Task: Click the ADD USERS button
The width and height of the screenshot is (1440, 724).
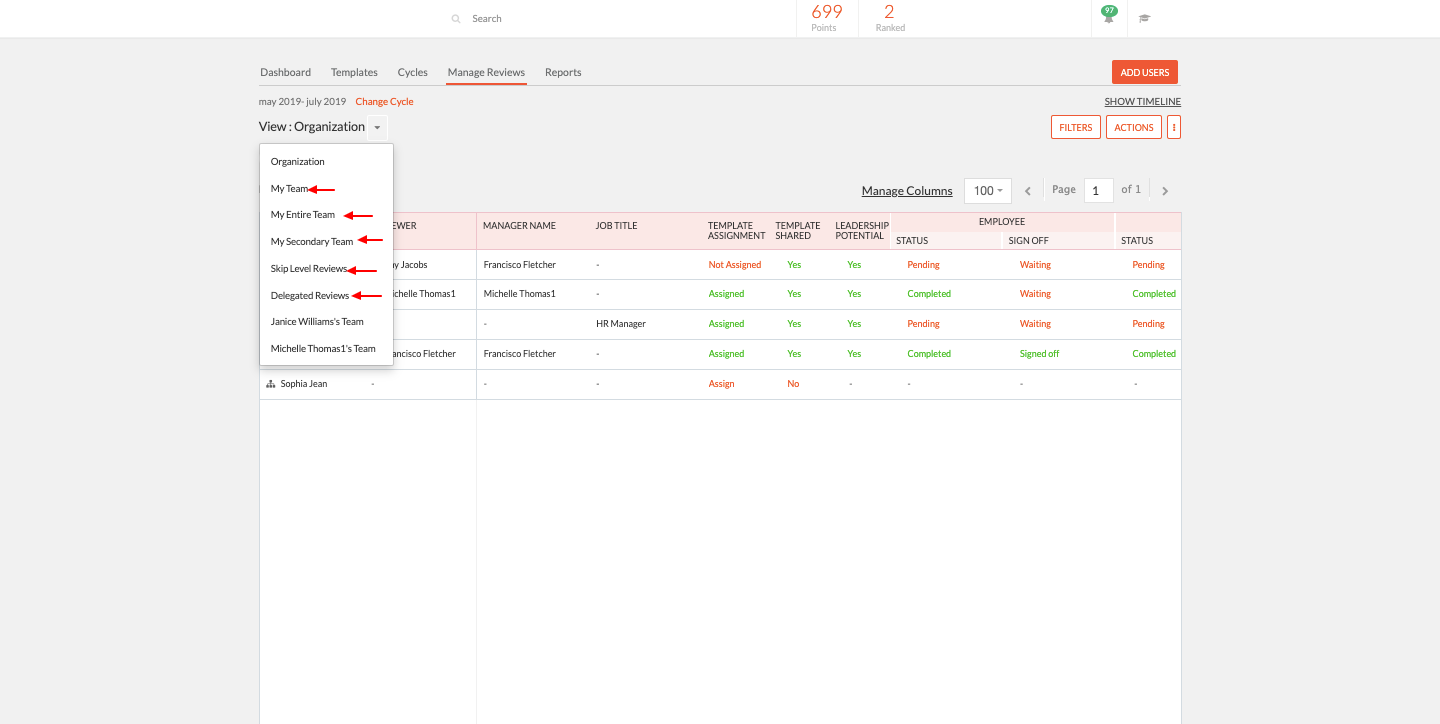Action: 1145,72
